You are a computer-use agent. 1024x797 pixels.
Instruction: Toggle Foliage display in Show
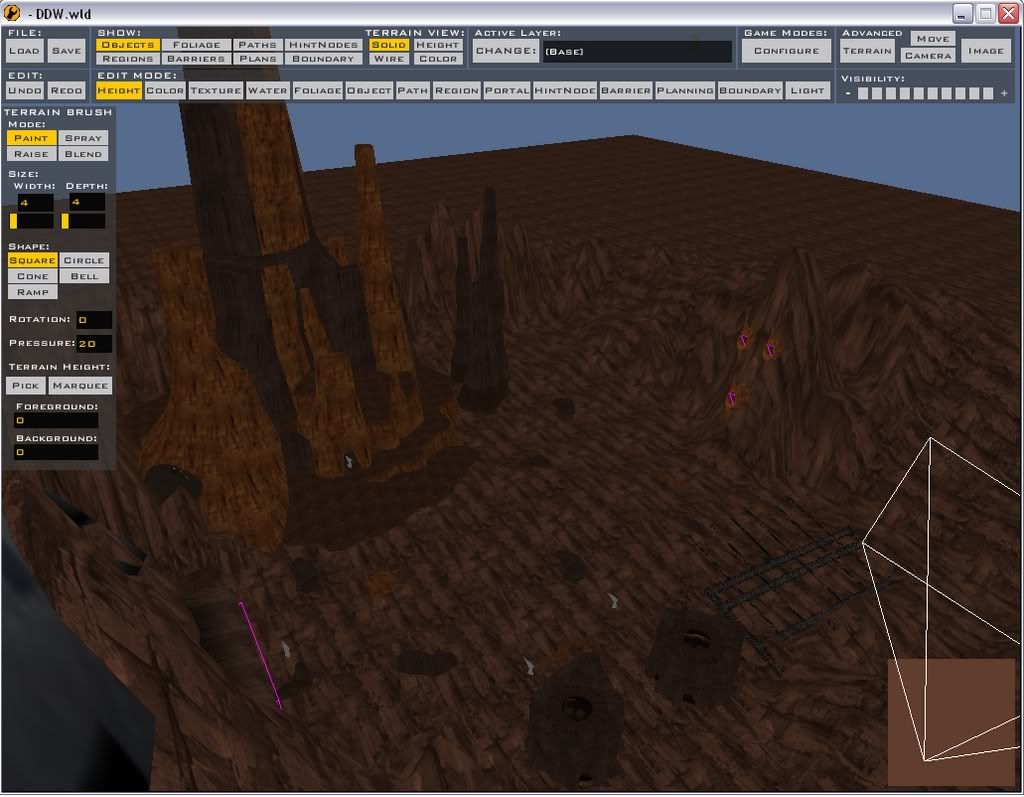(197, 45)
